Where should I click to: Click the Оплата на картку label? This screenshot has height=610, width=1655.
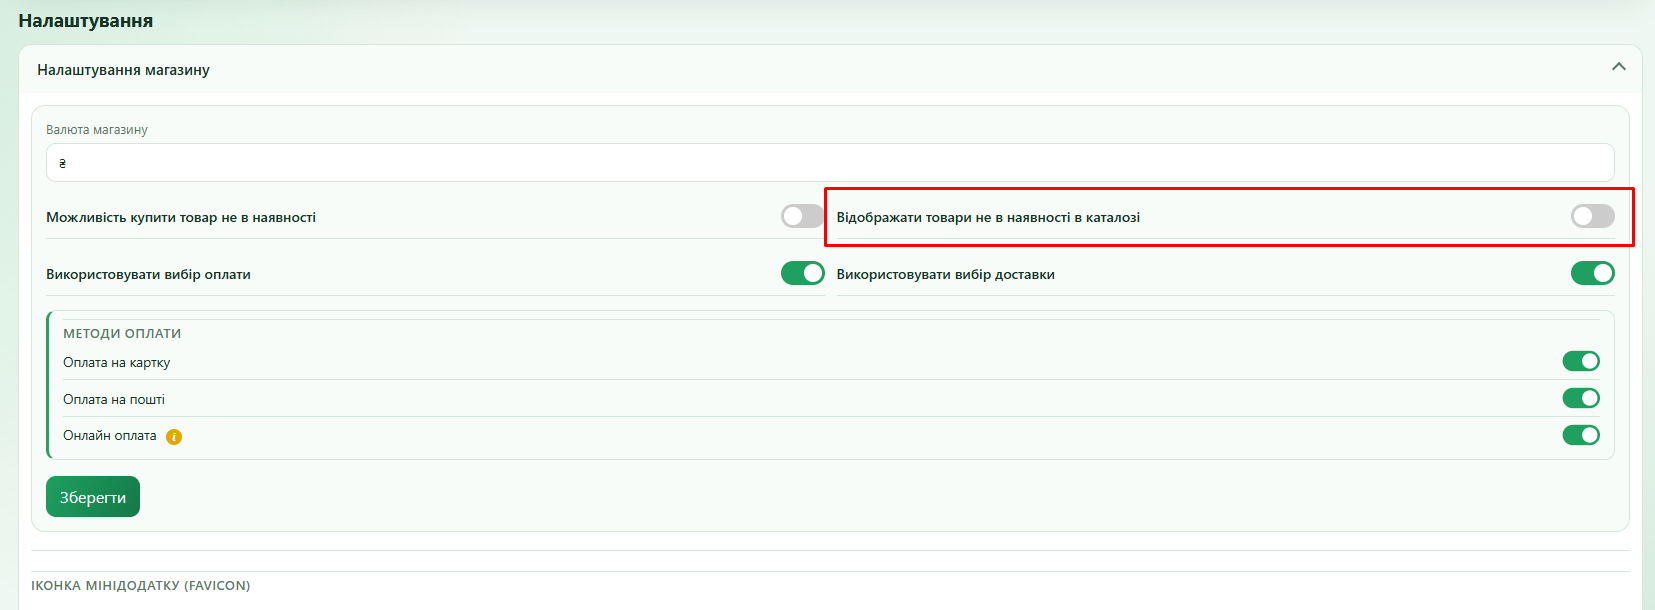click(x=116, y=363)
